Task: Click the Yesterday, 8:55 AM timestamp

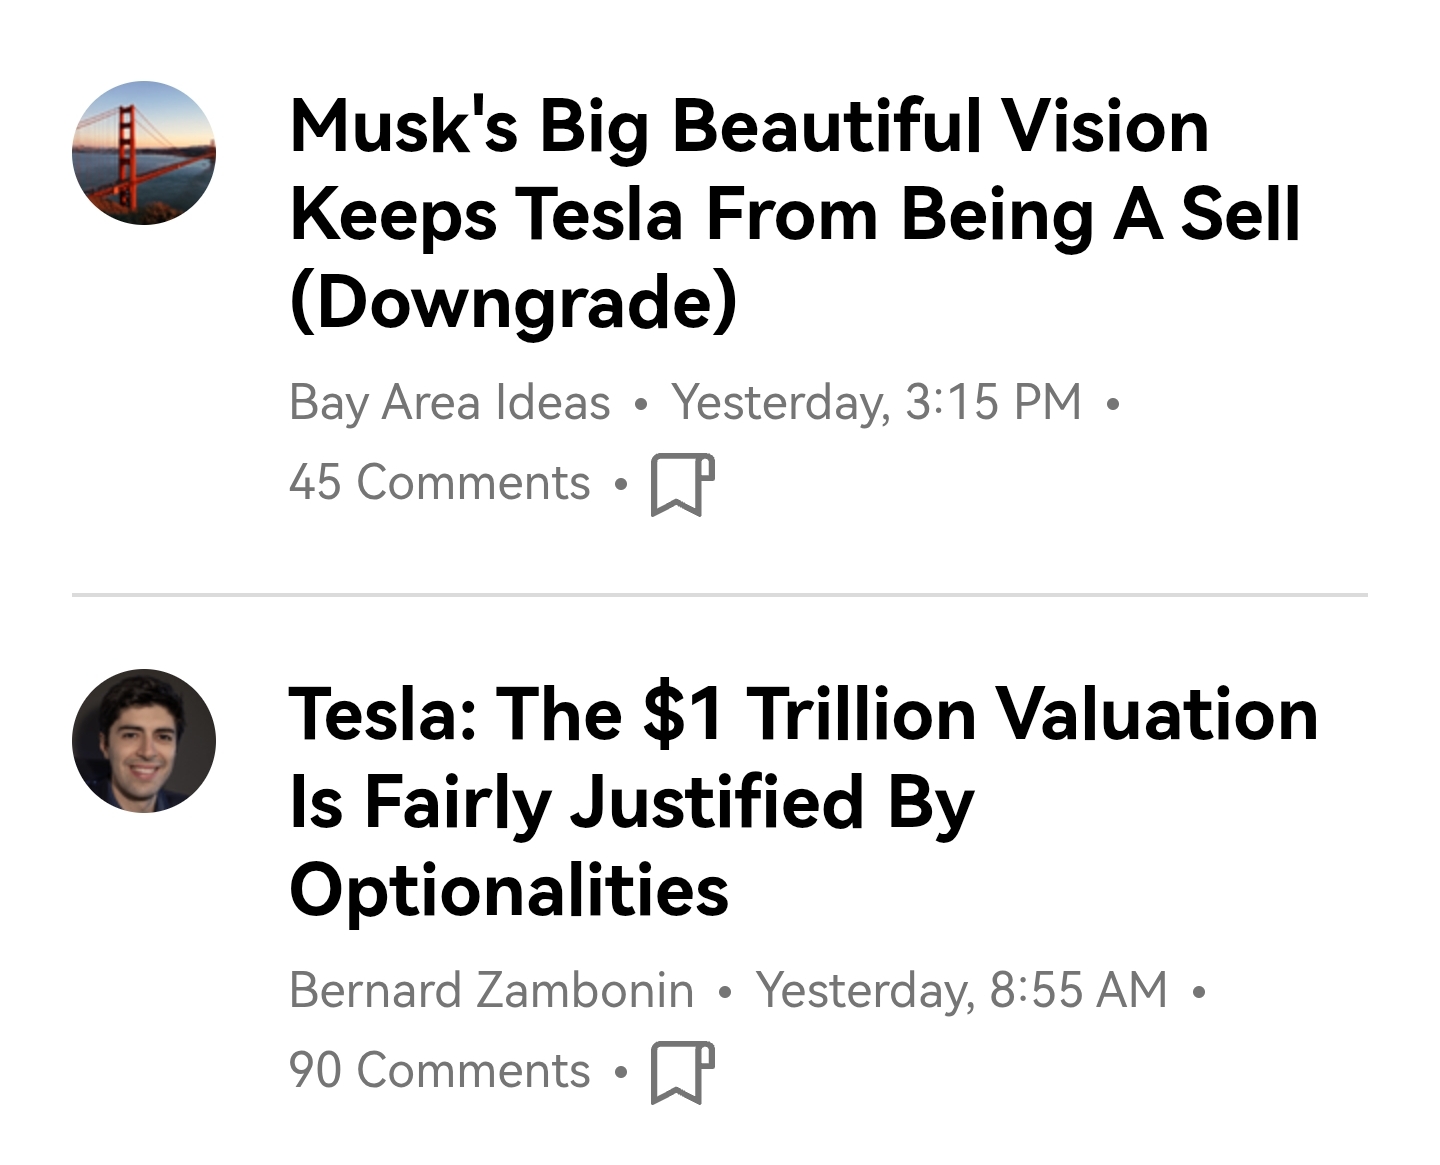Action: pyautogui.click(x=961, y=991)
